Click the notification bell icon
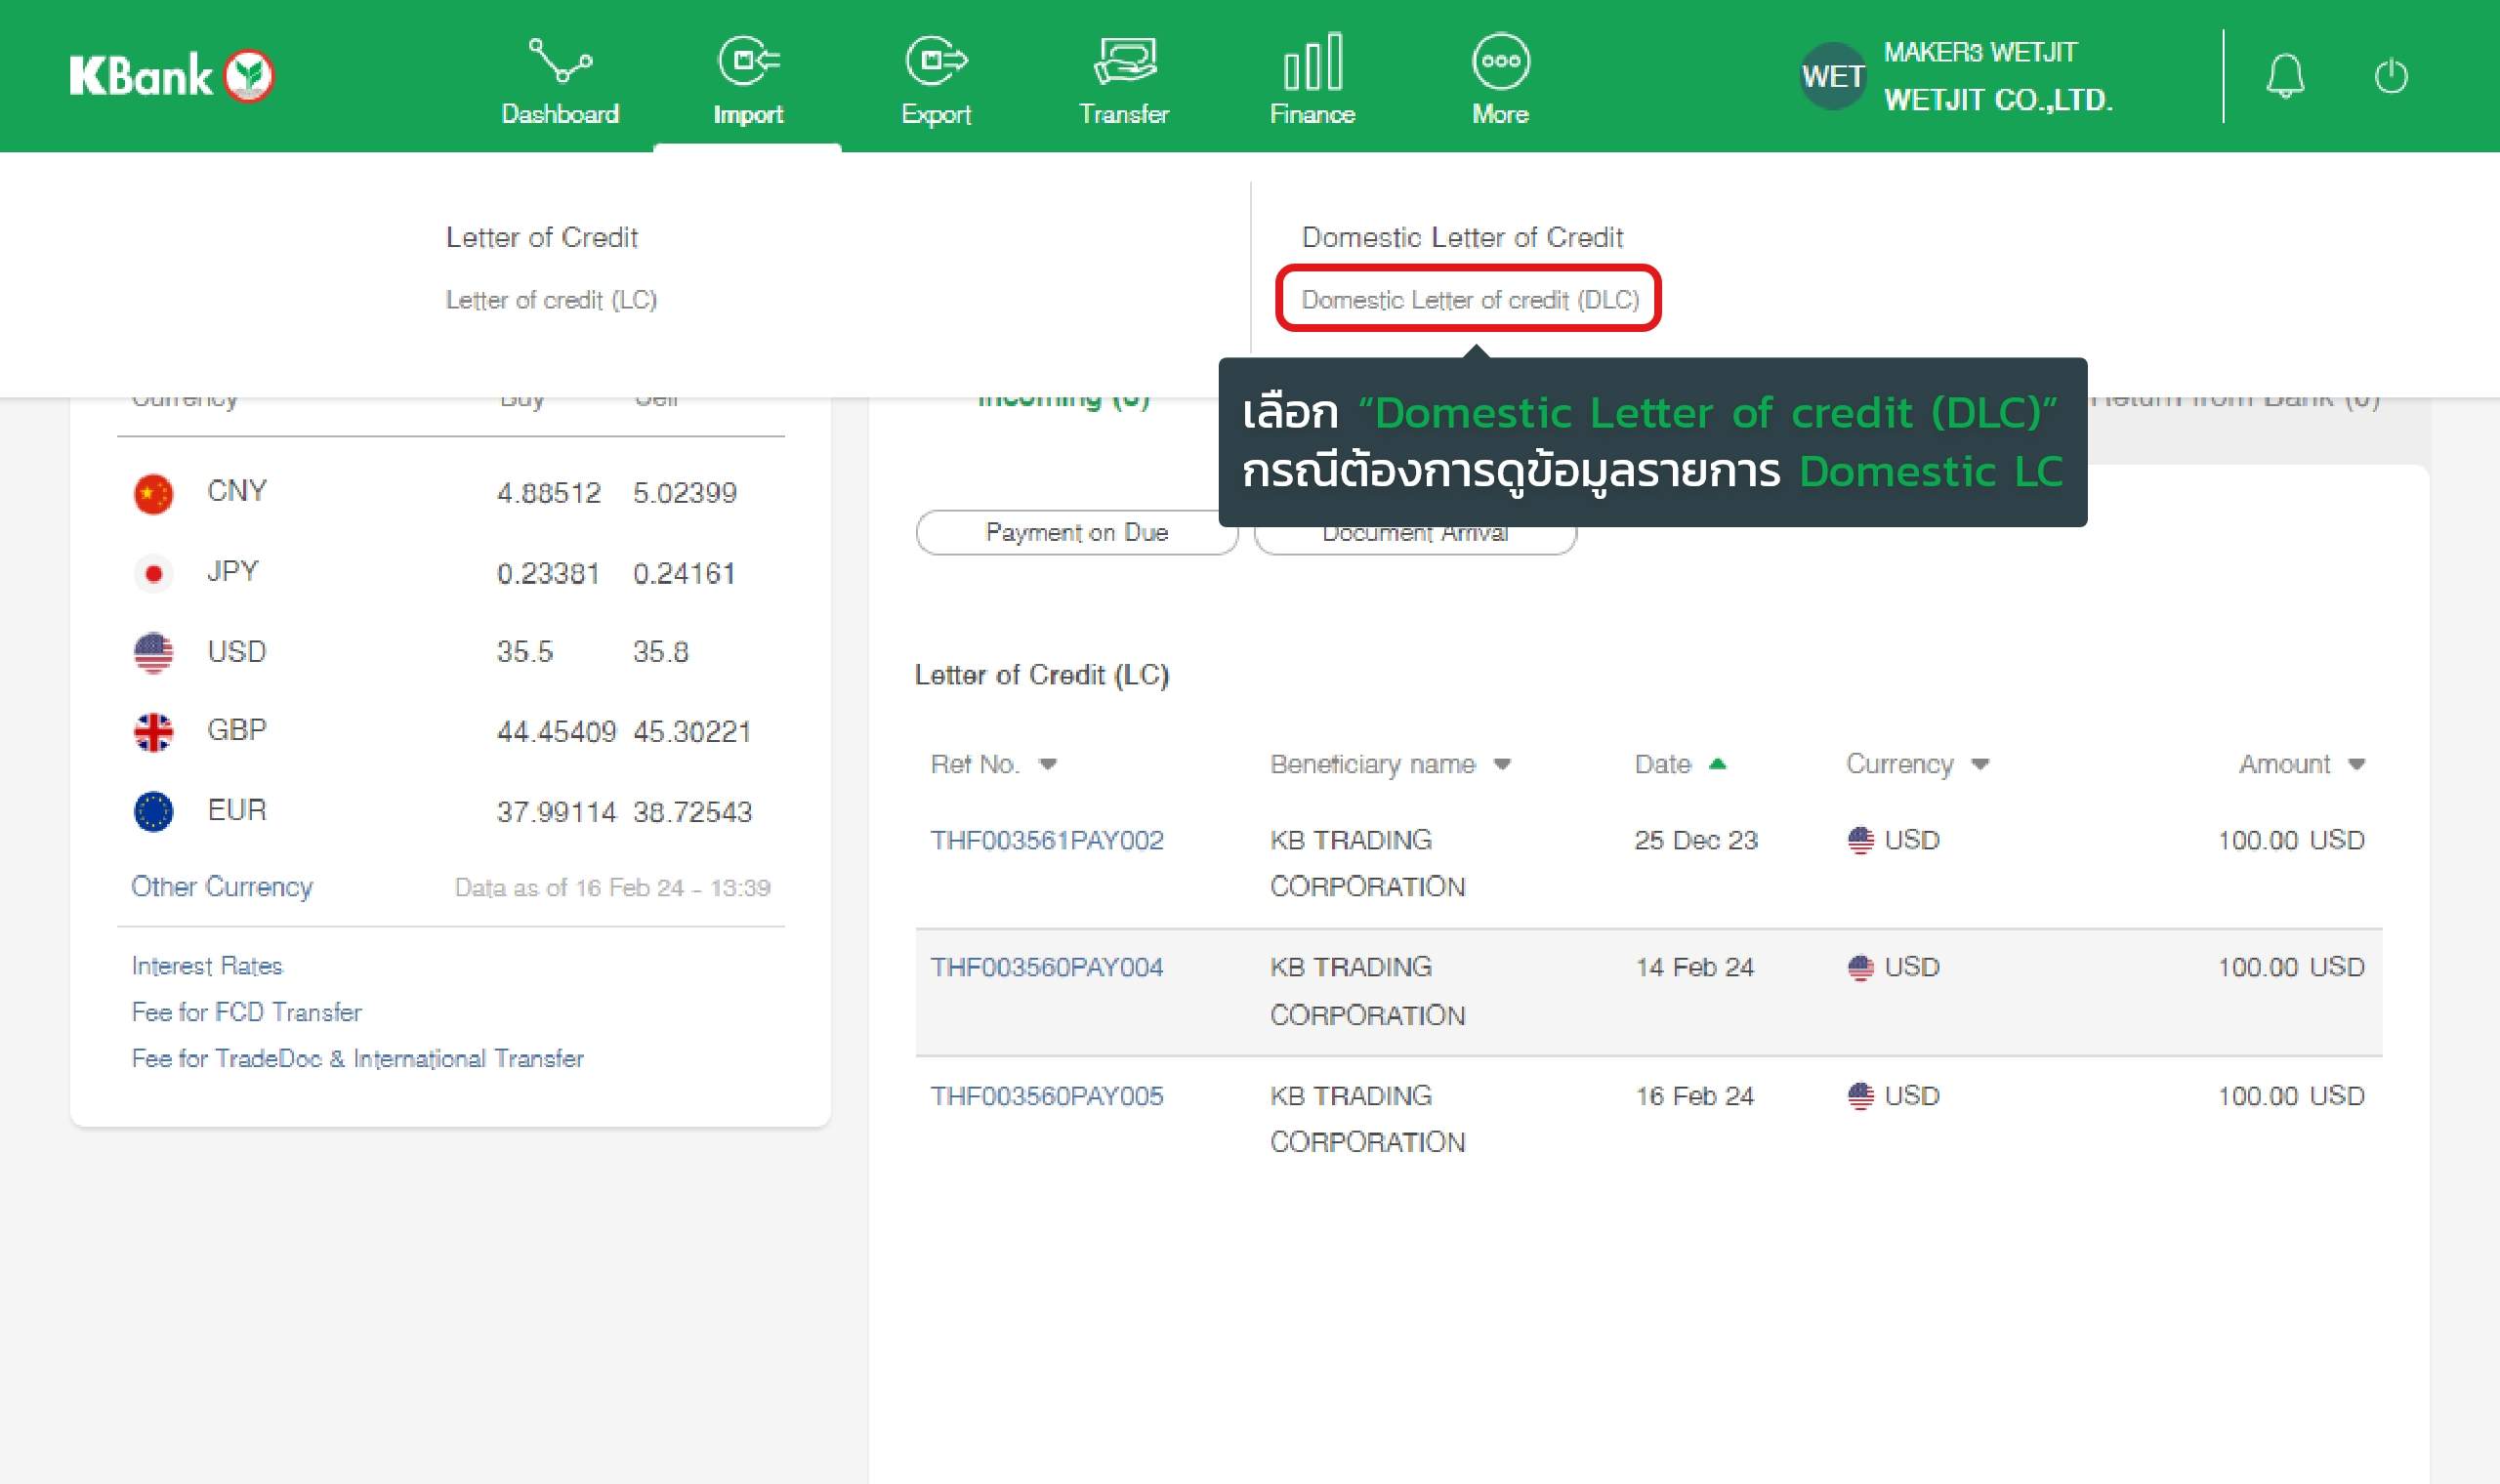 click(2285, 76)
